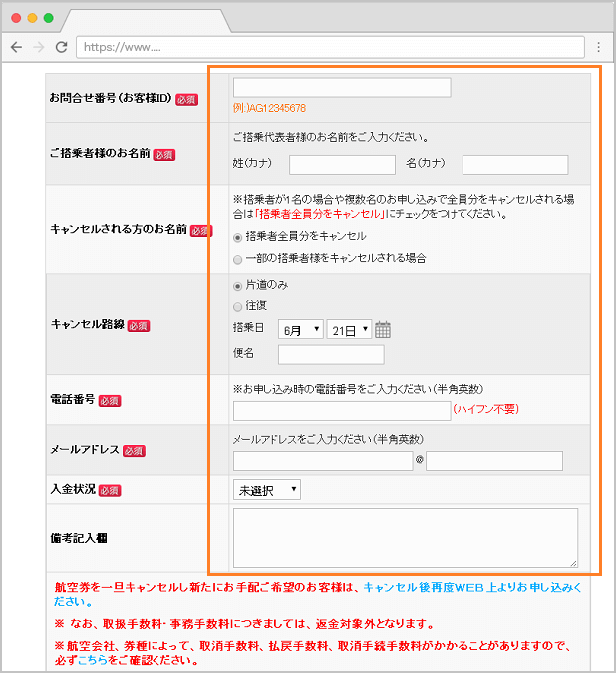The height and width of the screenshot is (673, 616).
Task: Expand the 入金状況 未選択 dropdown
Action: [x=266, y=490]
